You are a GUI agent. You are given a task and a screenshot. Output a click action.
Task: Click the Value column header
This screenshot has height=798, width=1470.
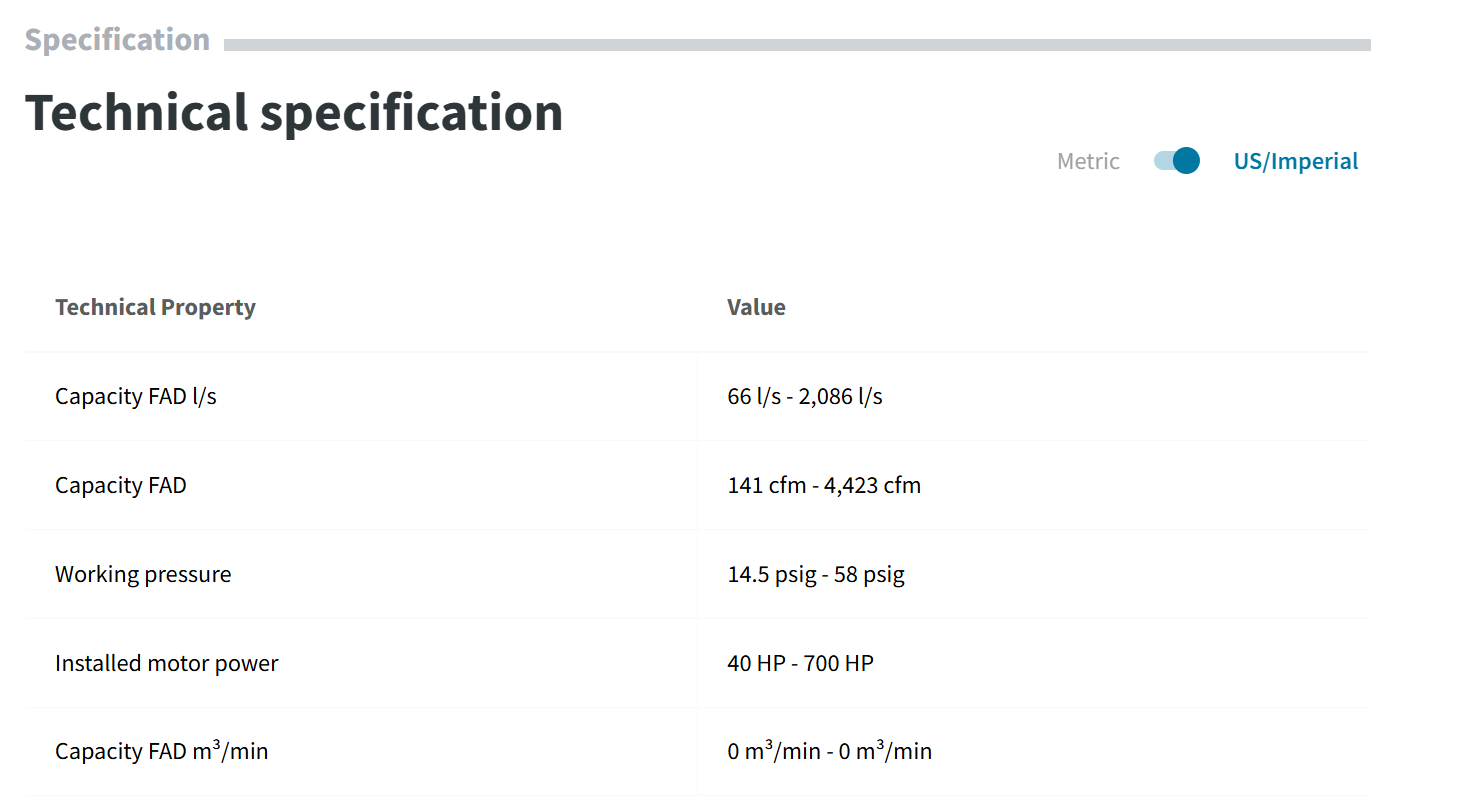(x=756, y=307)
